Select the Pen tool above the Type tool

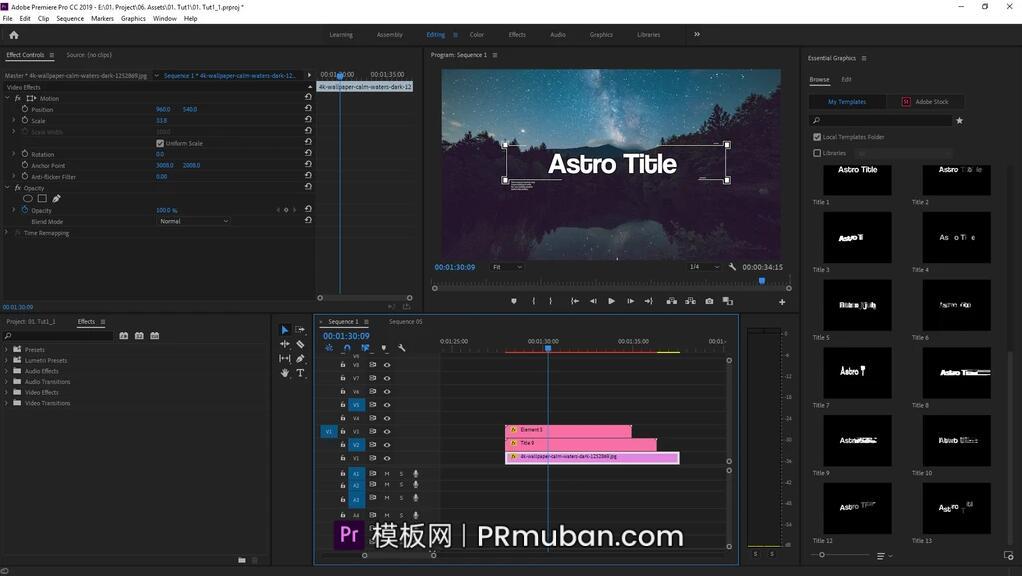point(300,359)
